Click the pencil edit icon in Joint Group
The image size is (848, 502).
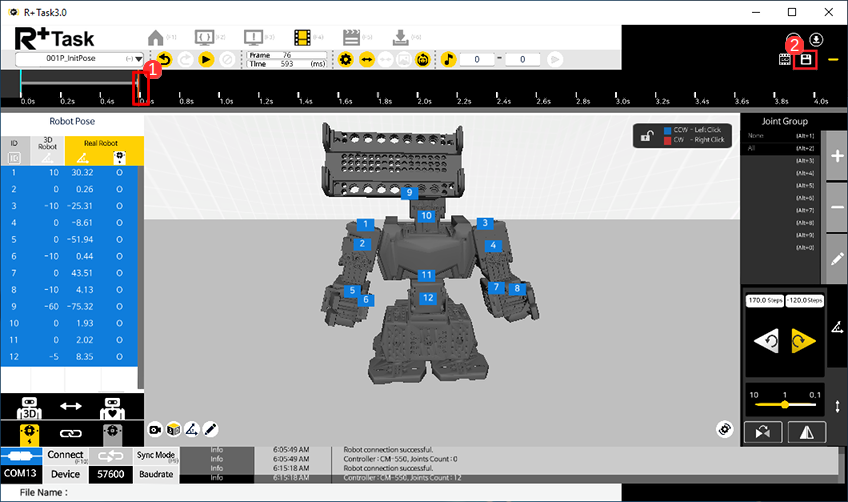pos(837,259)
